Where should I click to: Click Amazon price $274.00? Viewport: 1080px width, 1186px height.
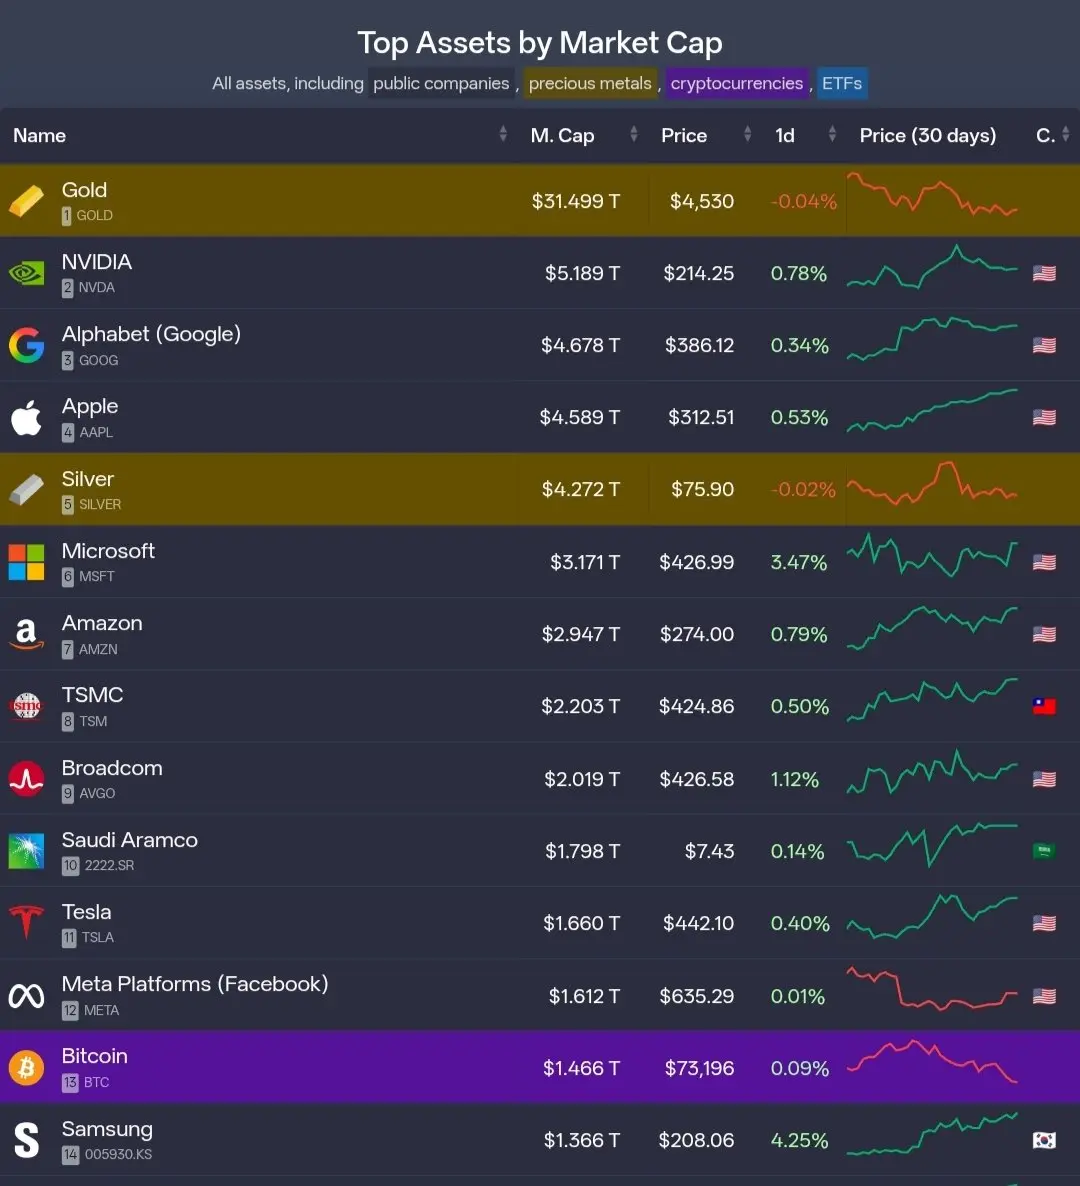click(697, 634)
